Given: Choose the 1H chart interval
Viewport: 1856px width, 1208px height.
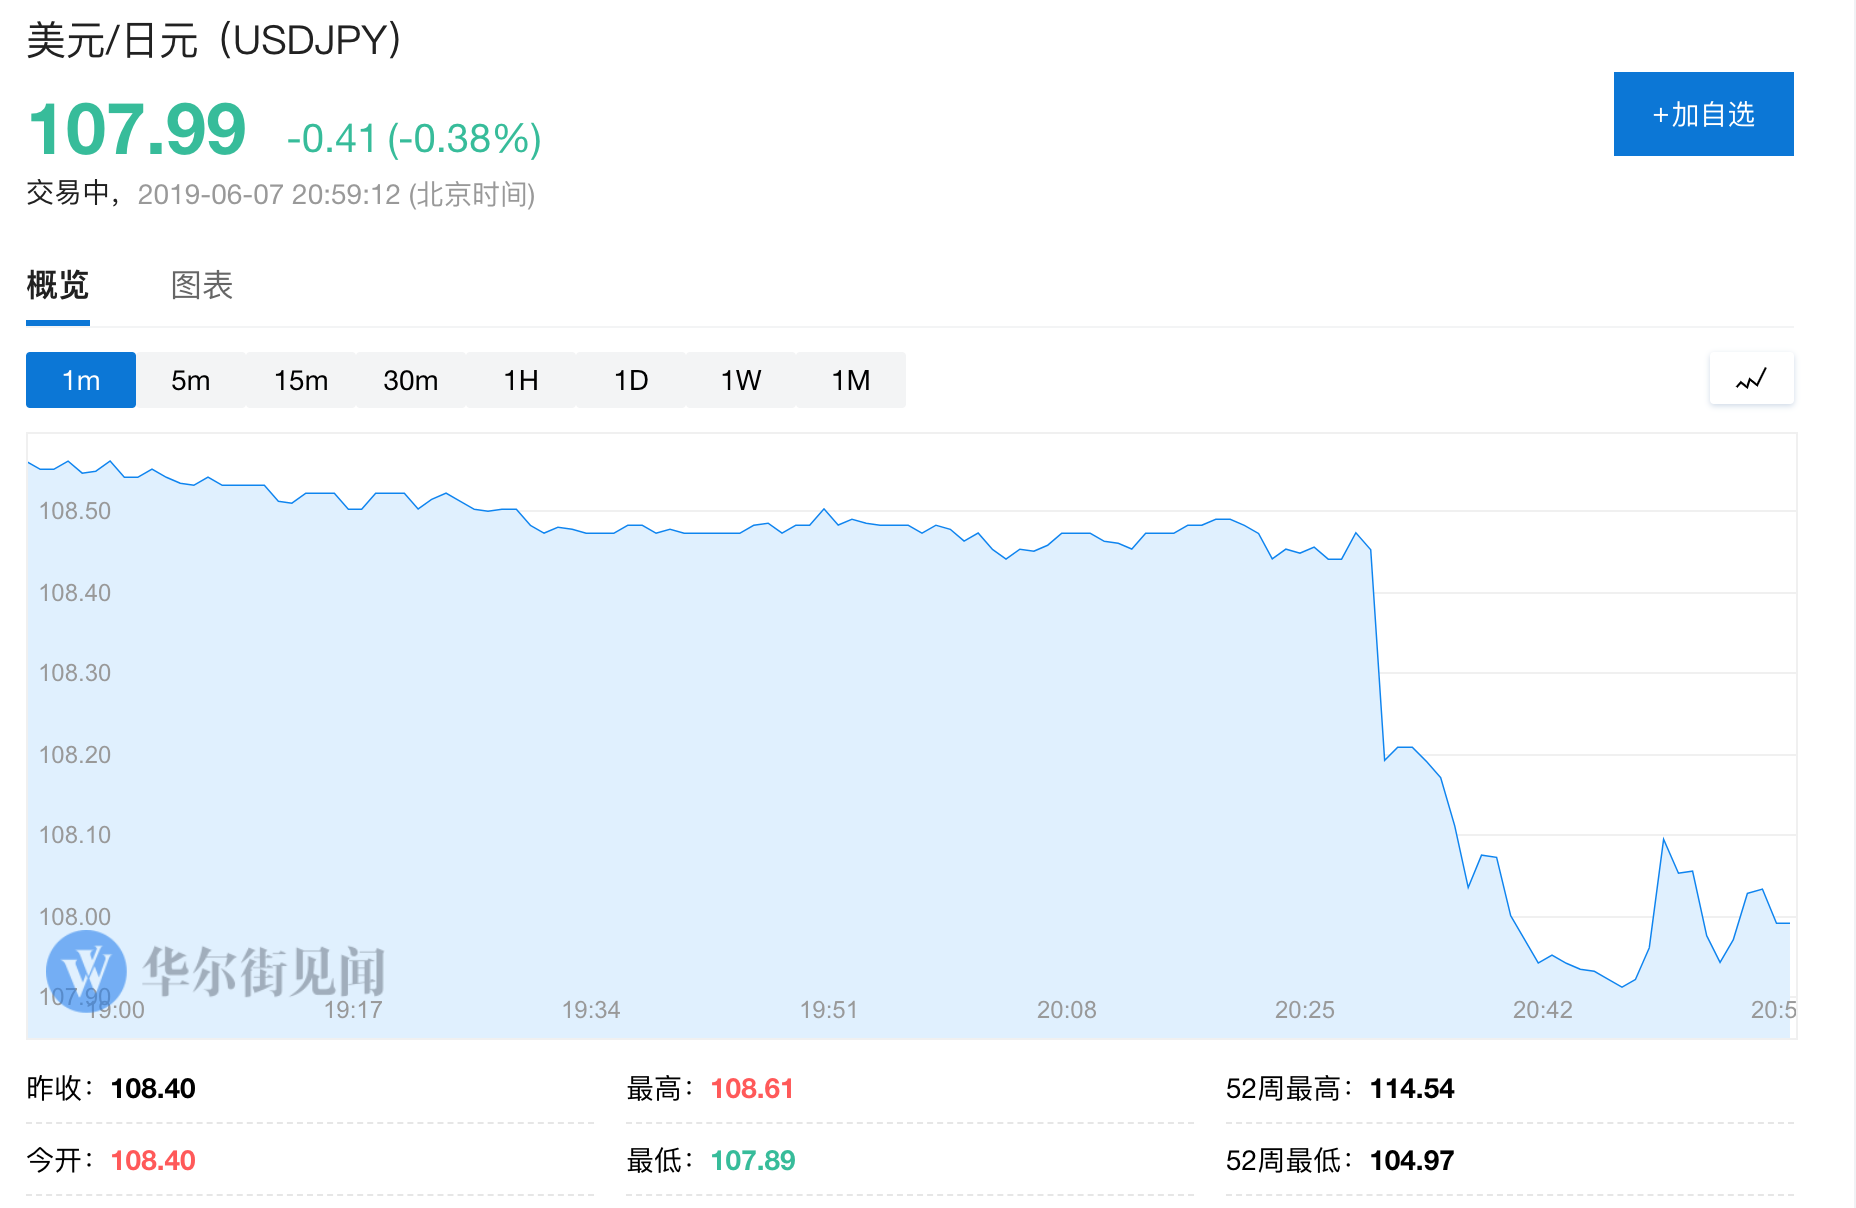Looking at the screenshot, I should [520, 380].
